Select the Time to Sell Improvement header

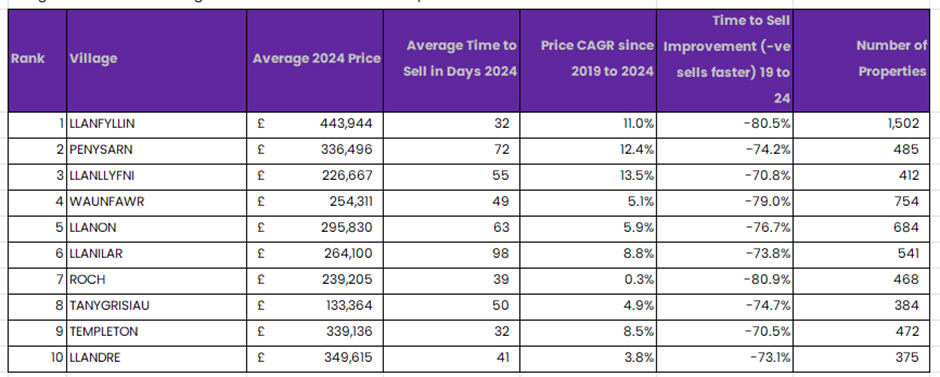[725, 61]
